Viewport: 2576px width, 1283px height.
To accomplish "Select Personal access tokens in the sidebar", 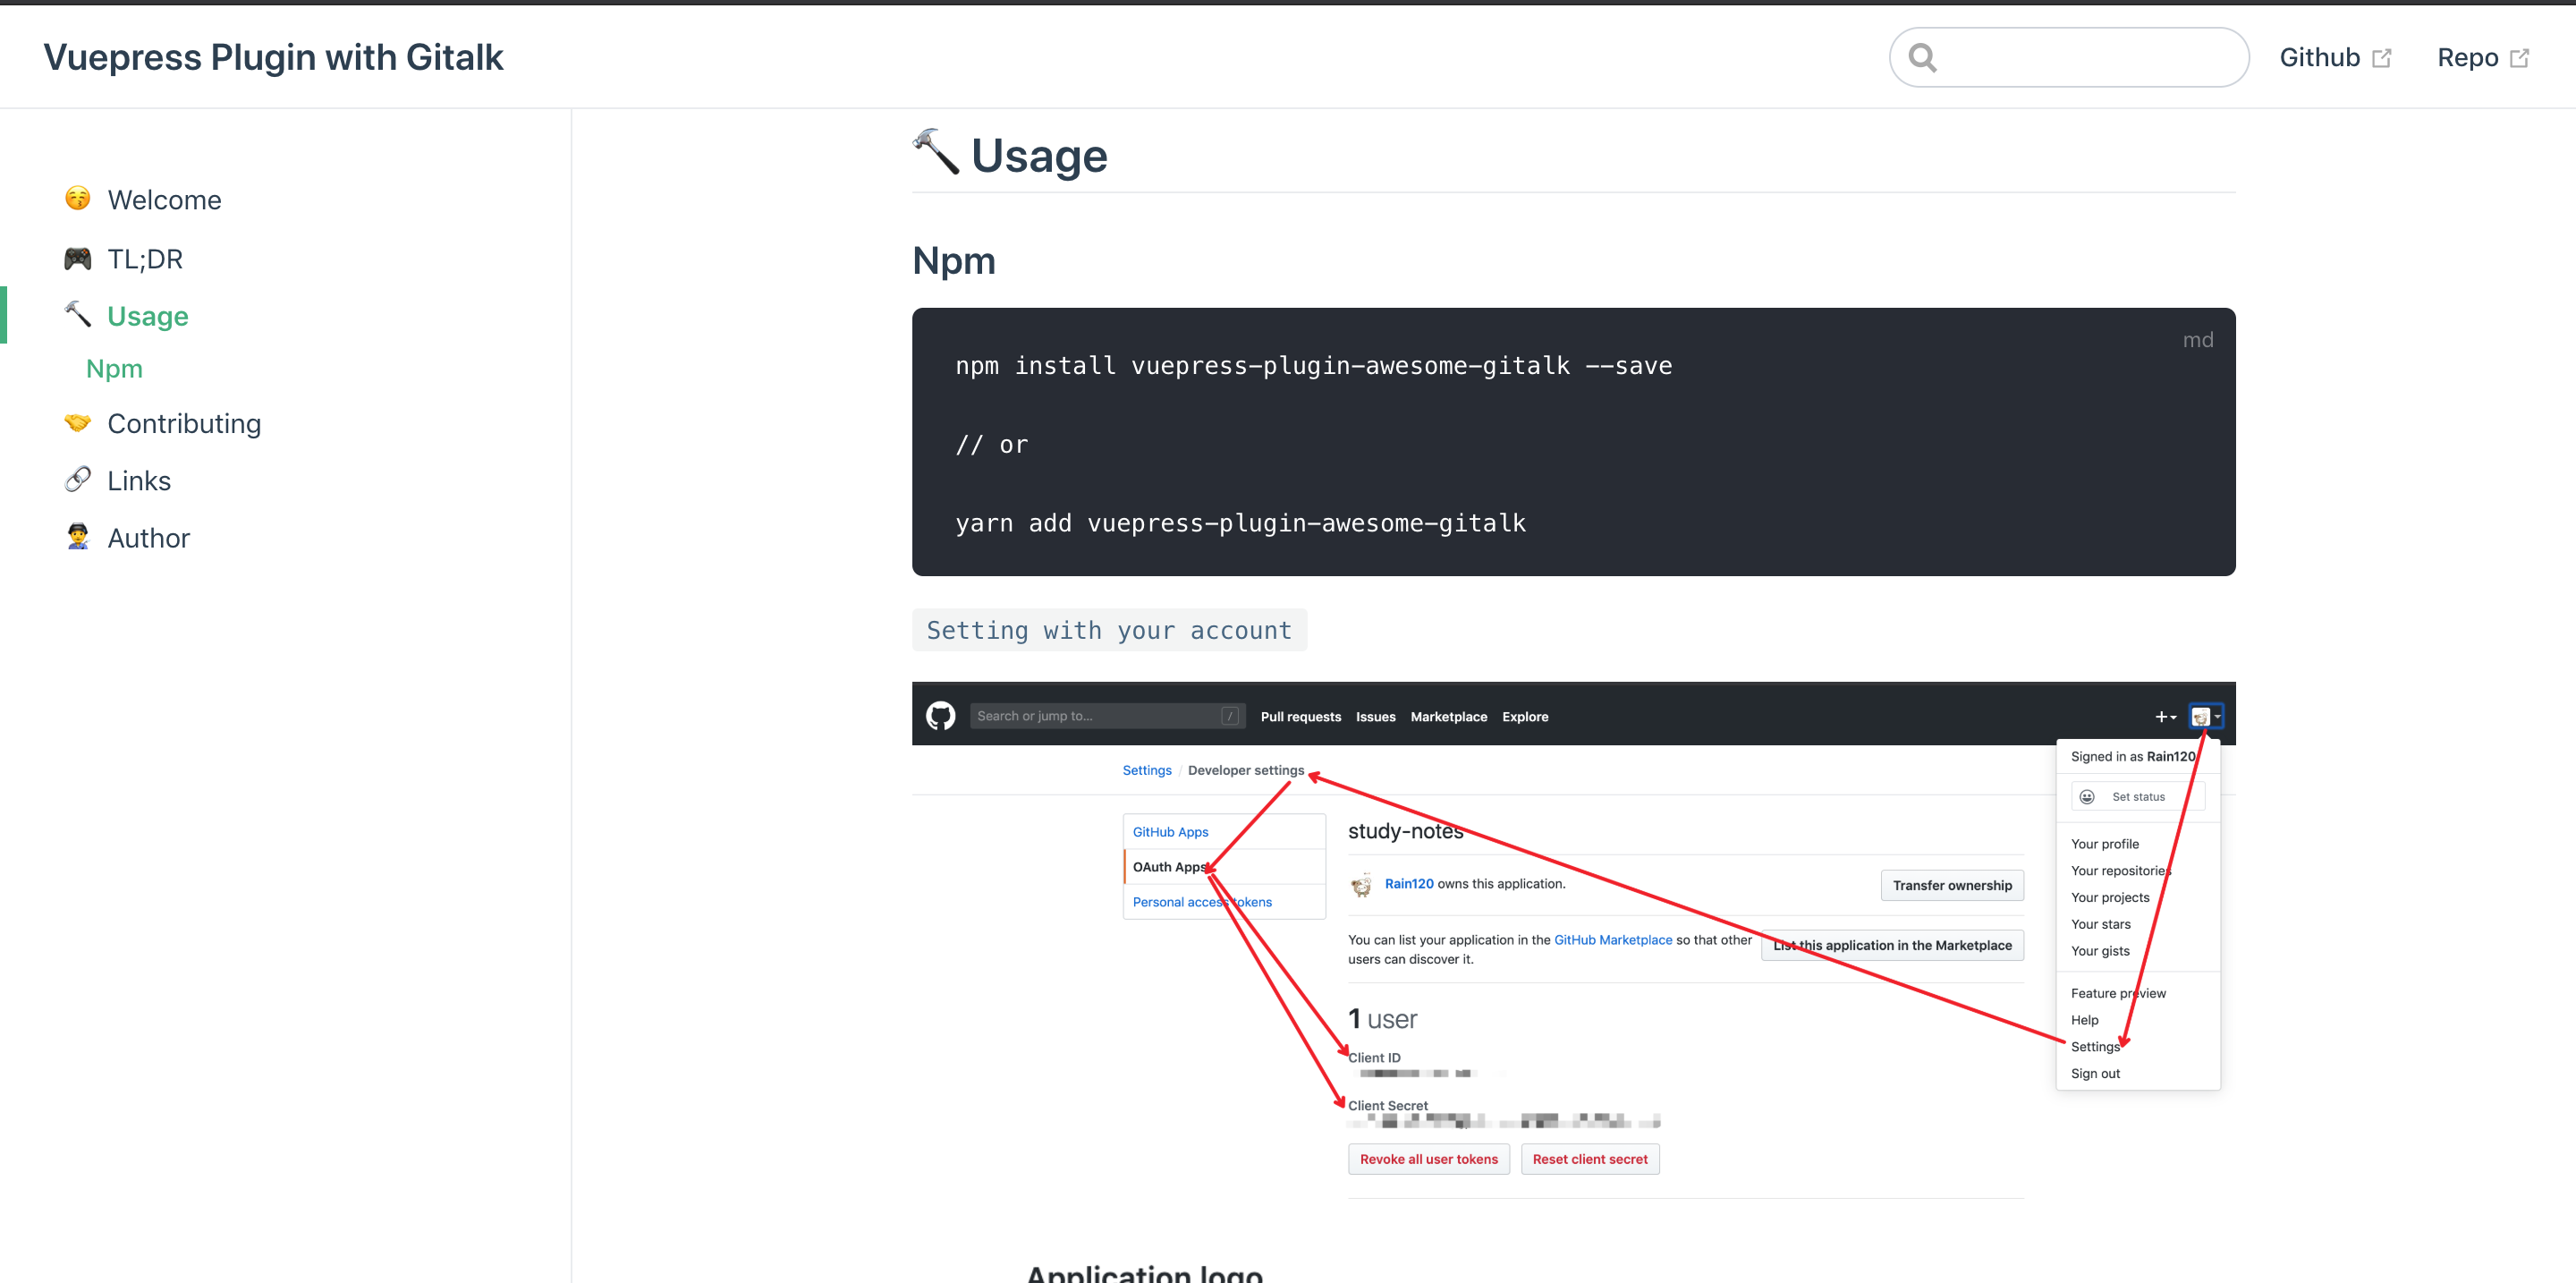I will point(1201,901).
